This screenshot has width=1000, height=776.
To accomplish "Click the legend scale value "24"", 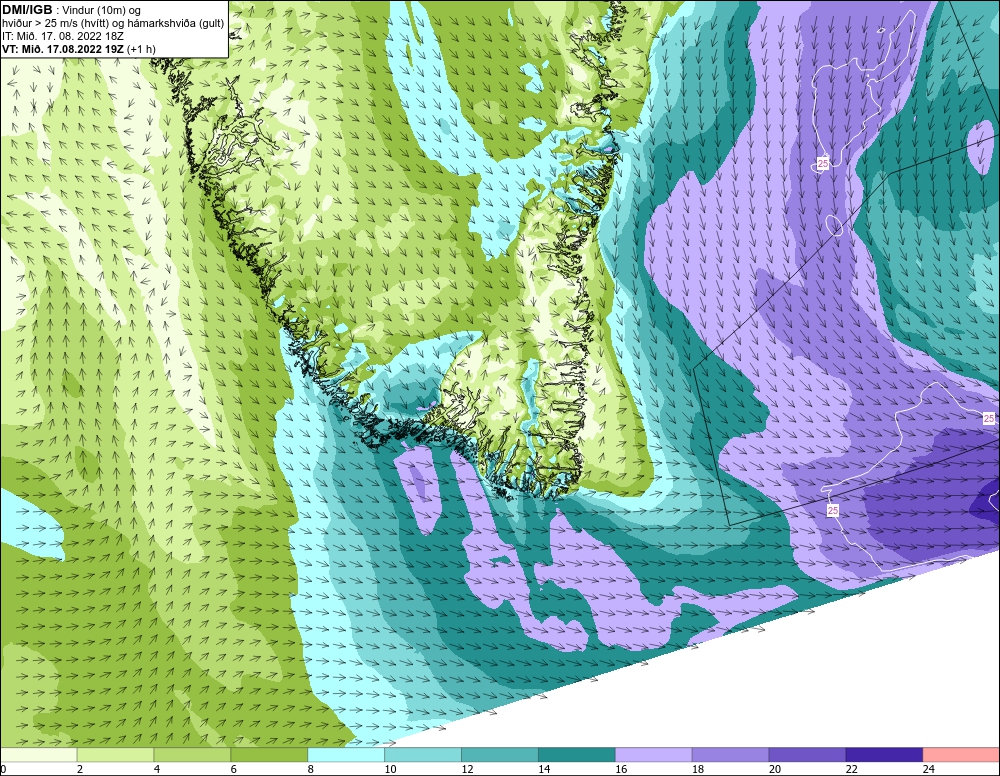I will point(929,769).
